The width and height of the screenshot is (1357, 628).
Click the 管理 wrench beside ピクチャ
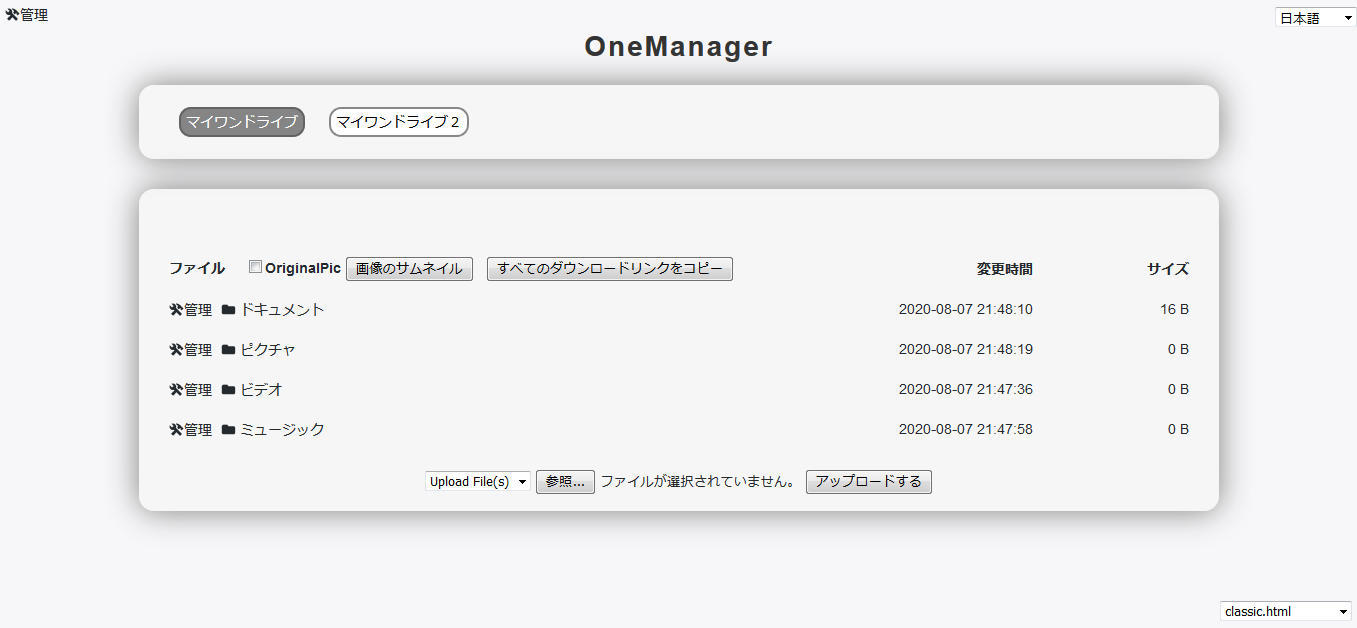191,350
